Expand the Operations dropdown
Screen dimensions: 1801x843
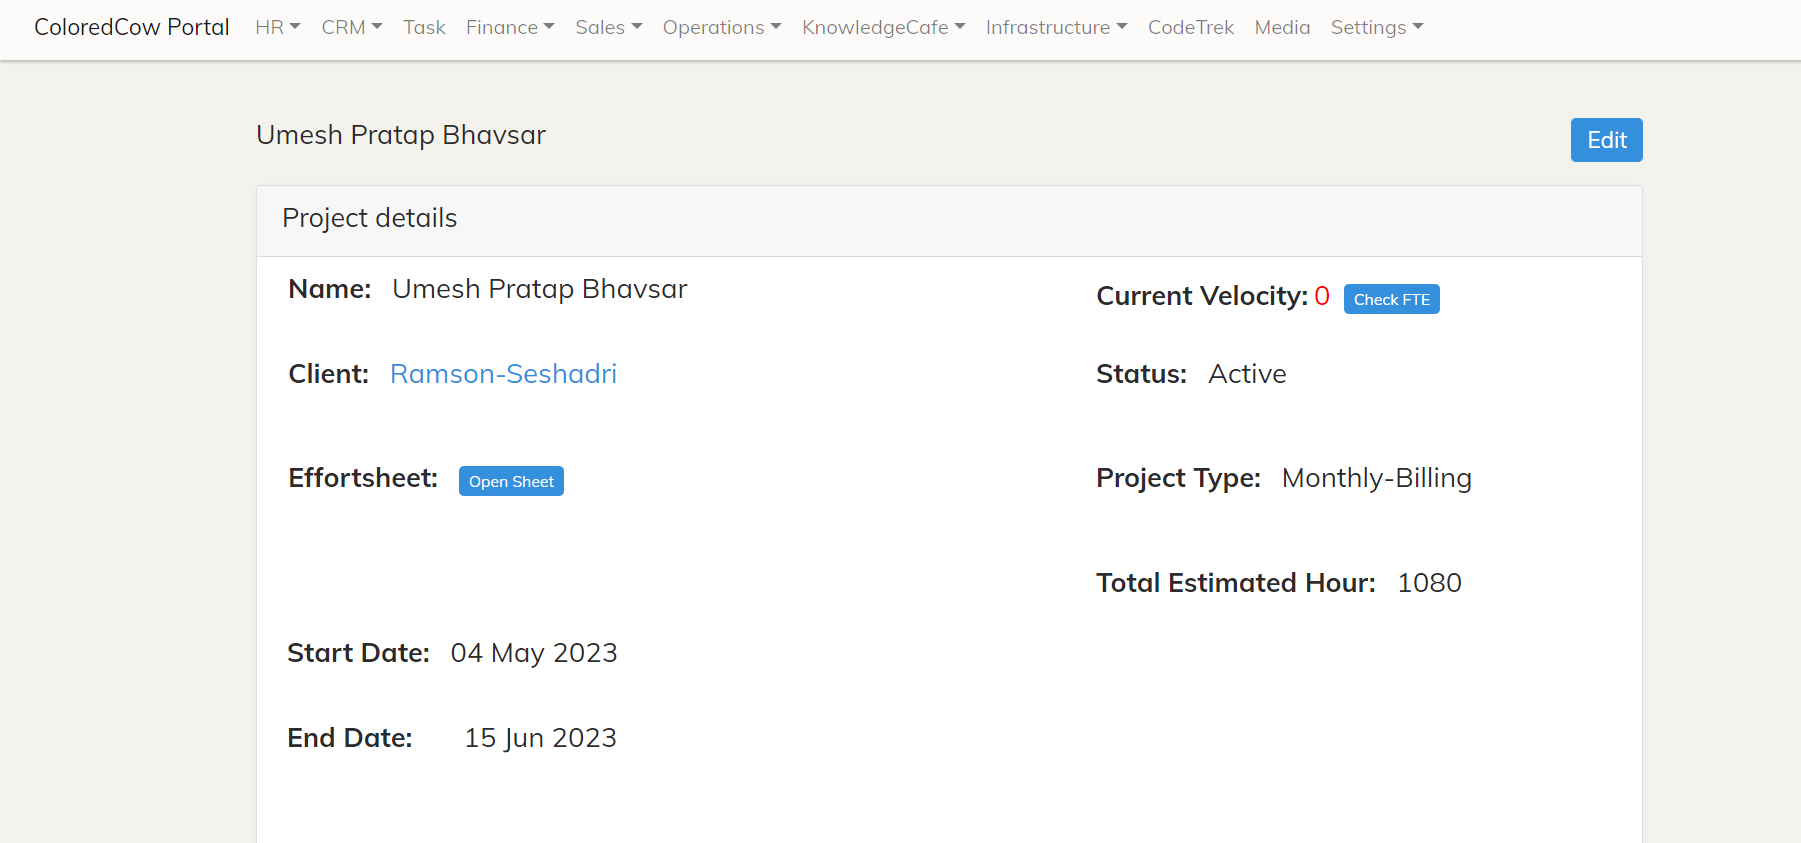721,27
